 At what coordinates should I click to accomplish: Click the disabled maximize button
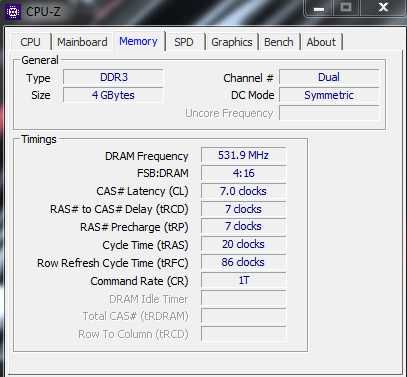pos(346,8)
